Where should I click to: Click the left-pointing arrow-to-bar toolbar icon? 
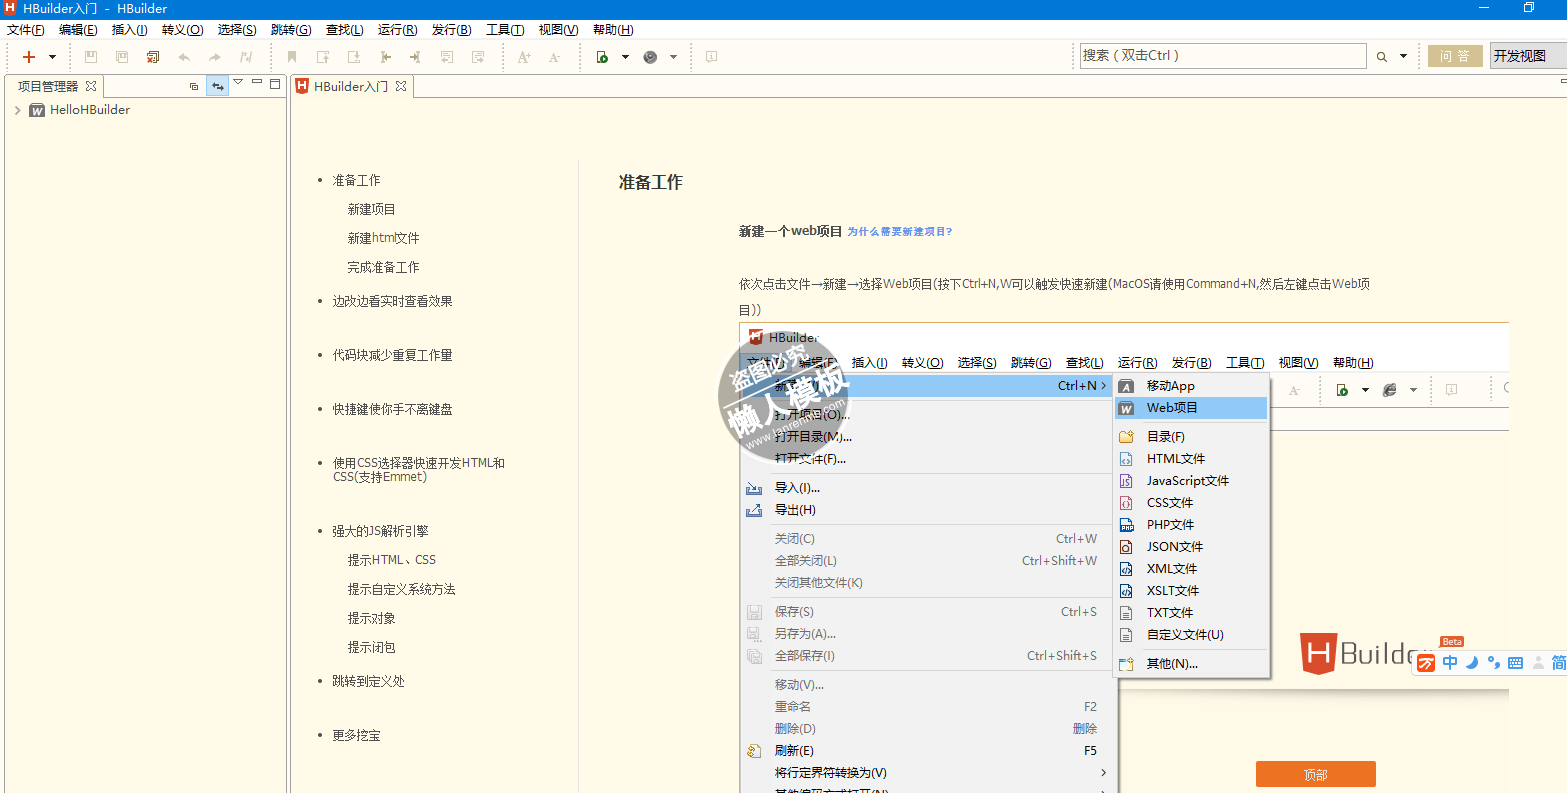[x=385, y=57]
